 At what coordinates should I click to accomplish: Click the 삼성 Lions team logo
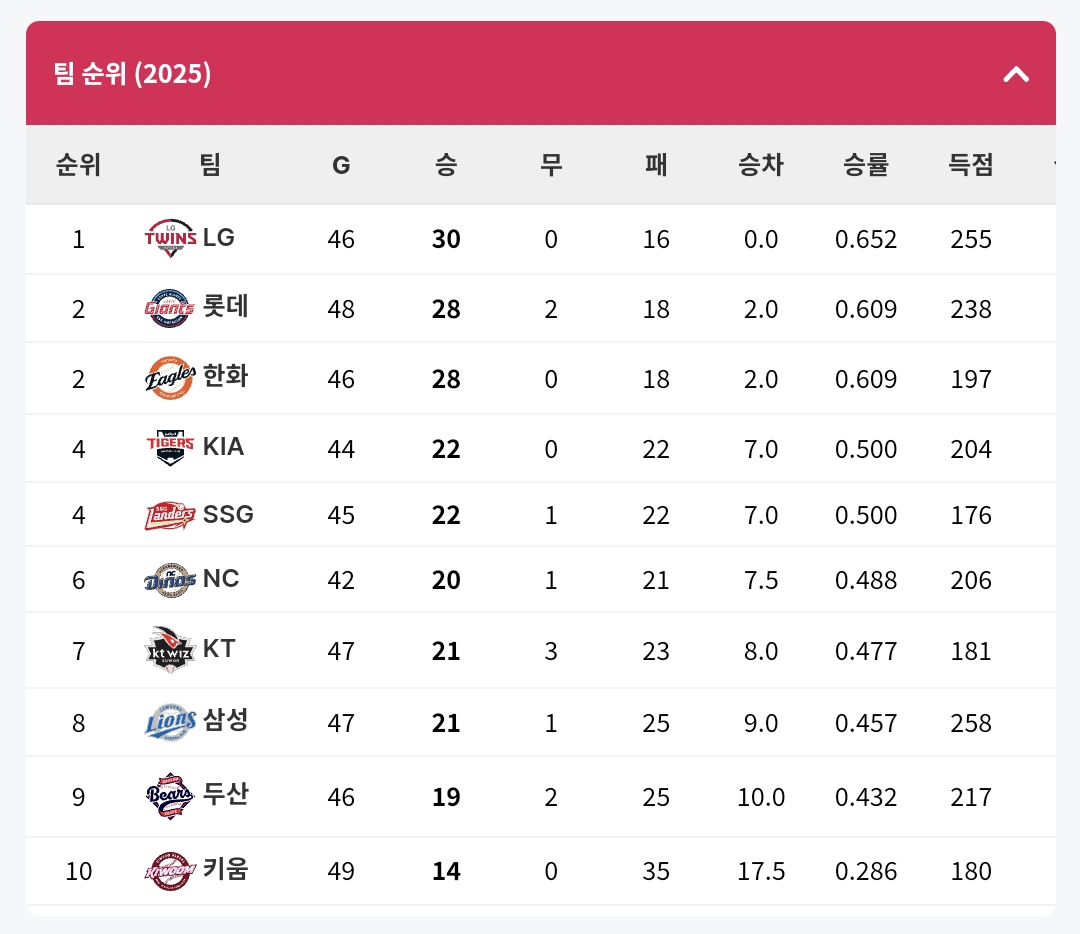tap(170, 722)
